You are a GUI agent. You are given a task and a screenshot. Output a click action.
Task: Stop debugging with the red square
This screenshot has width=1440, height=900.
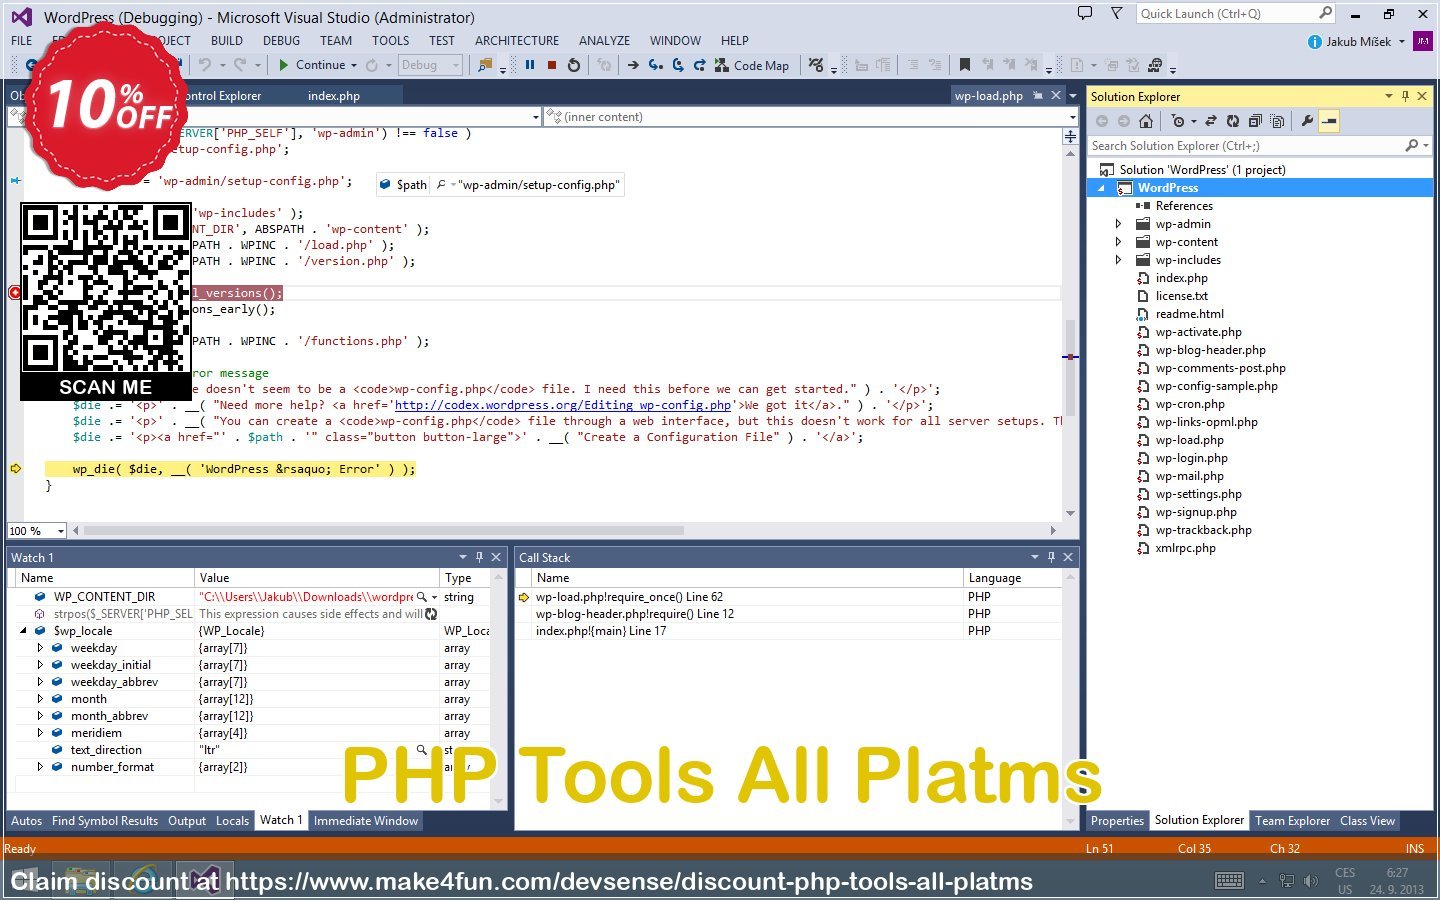[x=551, y=65]
